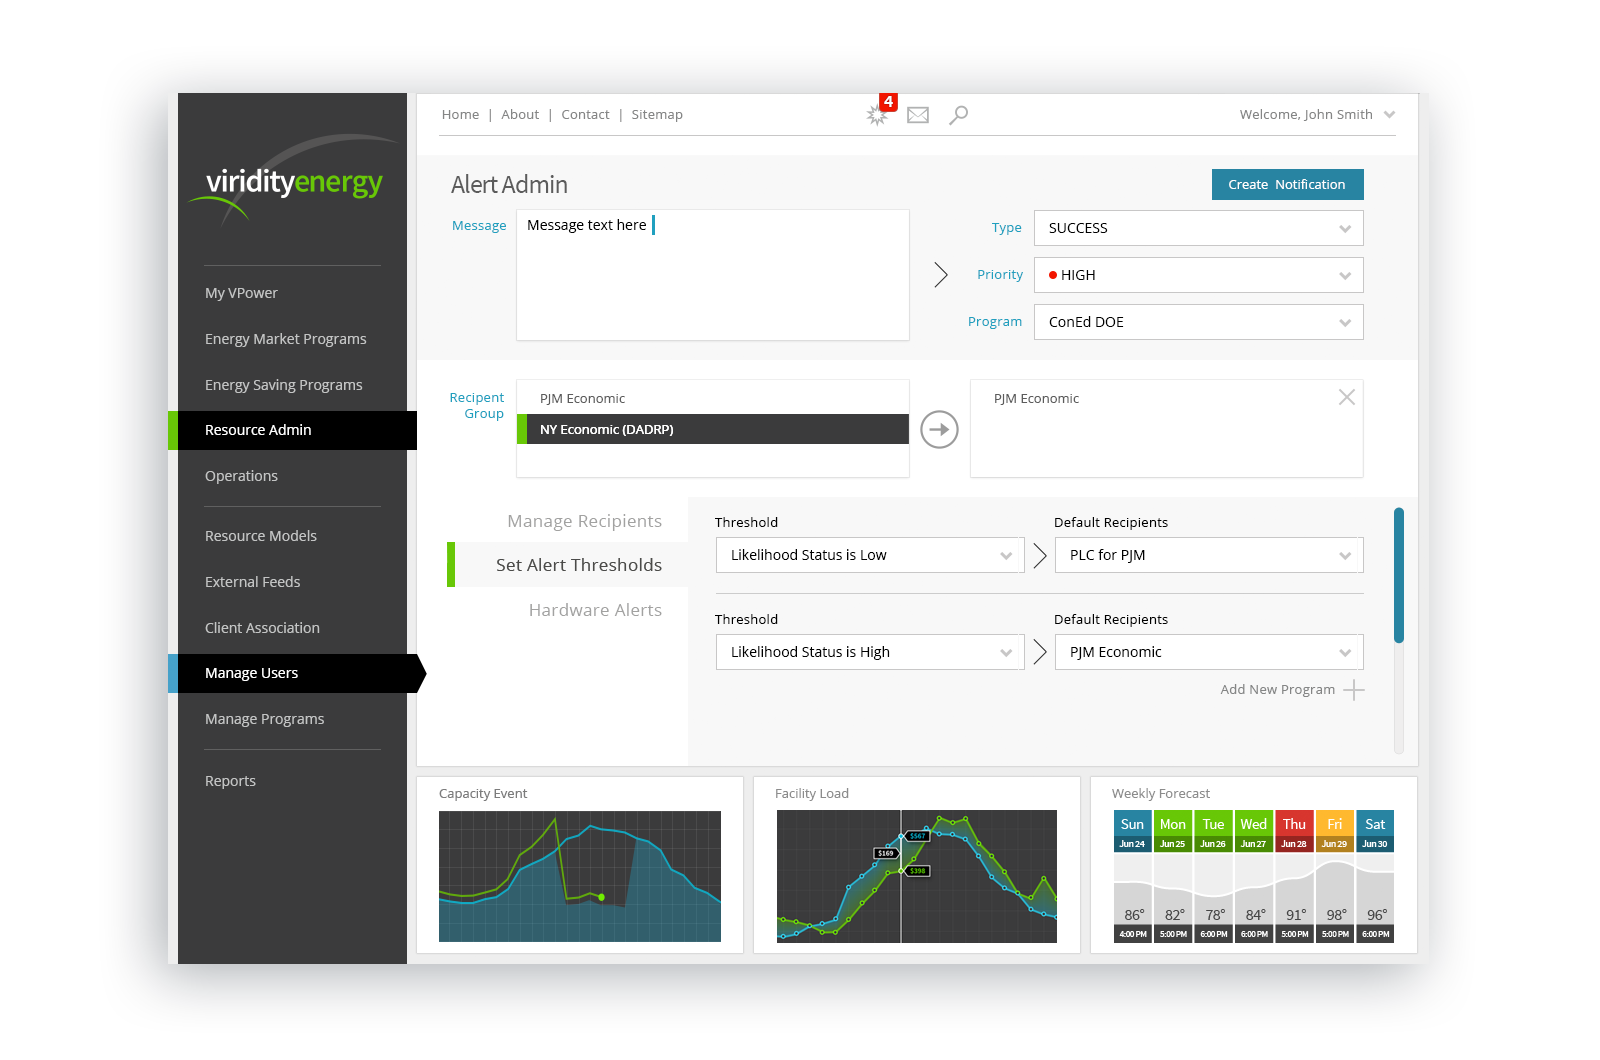The height and width of the screenshot is (1060, 1600).
Task: Click the green dot on Capacity Event chart
Action: click(x=601, y=897)
